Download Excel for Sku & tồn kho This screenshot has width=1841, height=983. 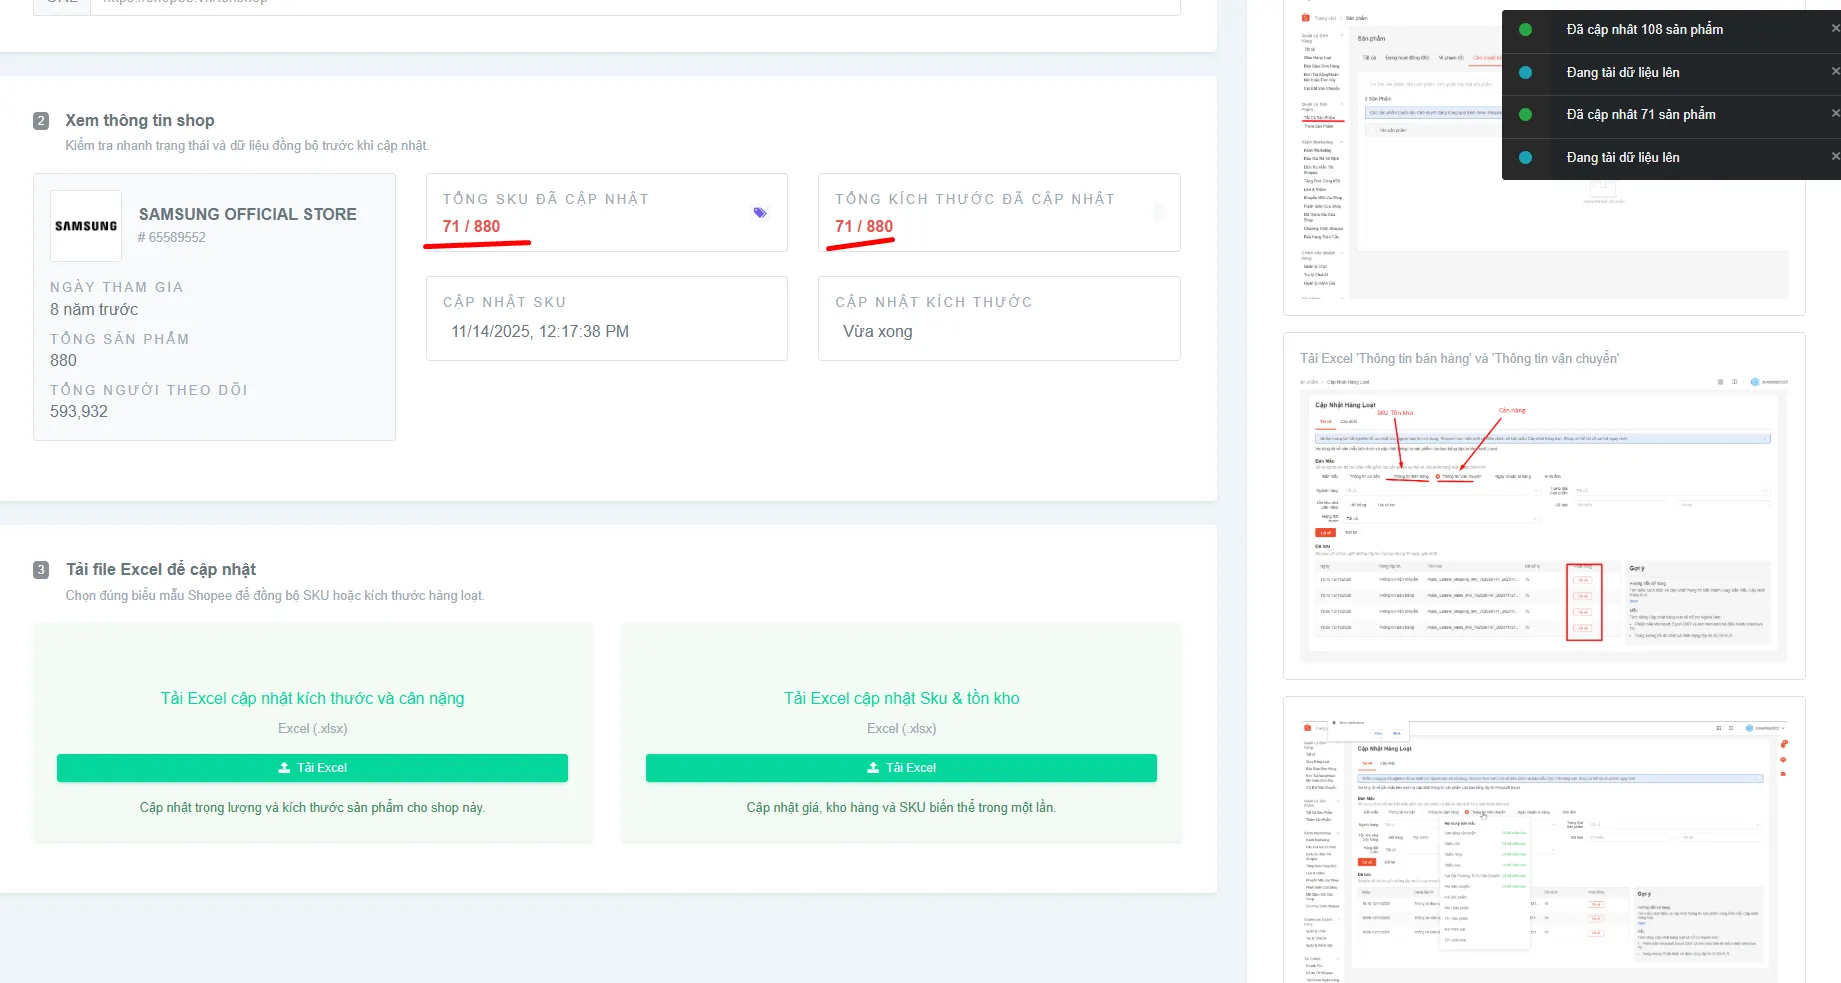tap(901, 768)
